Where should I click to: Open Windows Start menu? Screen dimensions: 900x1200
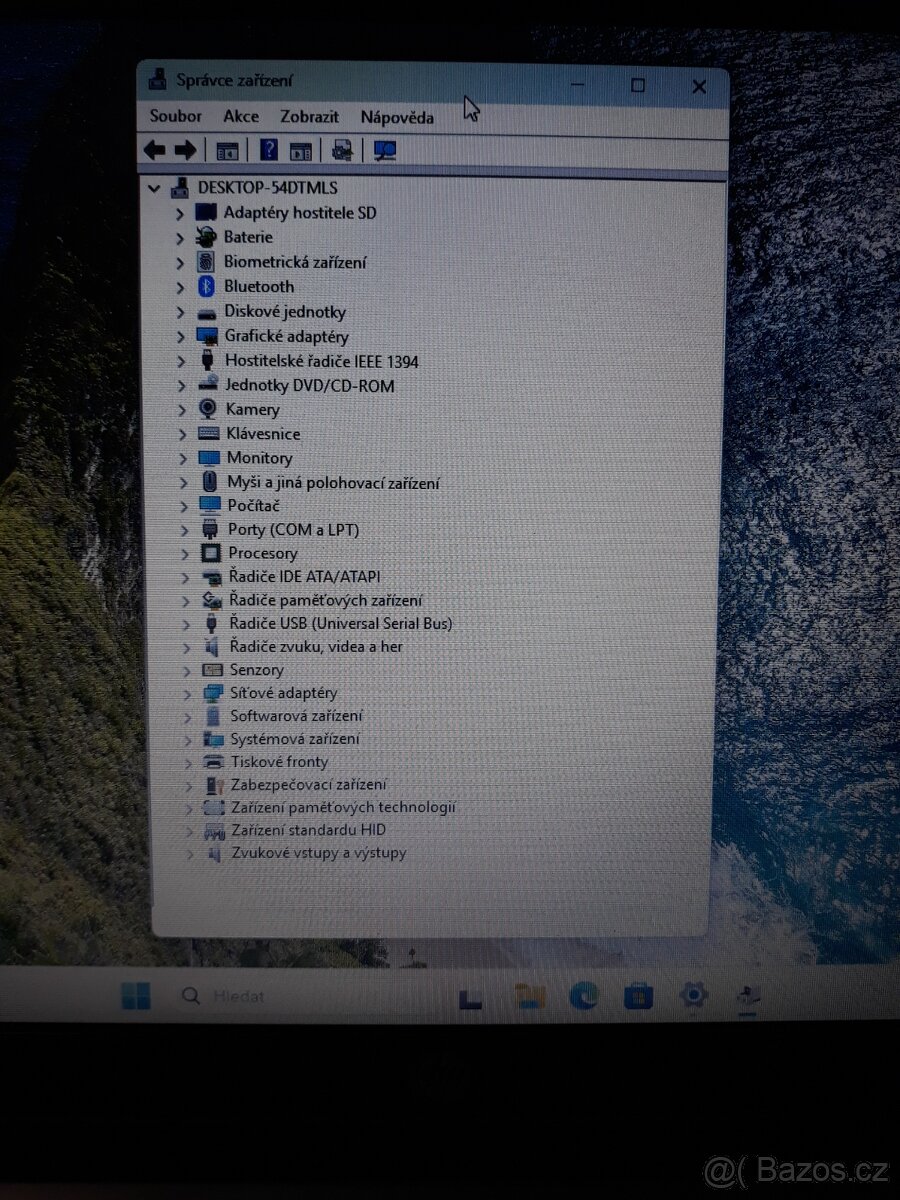click(x=135, y=996)
